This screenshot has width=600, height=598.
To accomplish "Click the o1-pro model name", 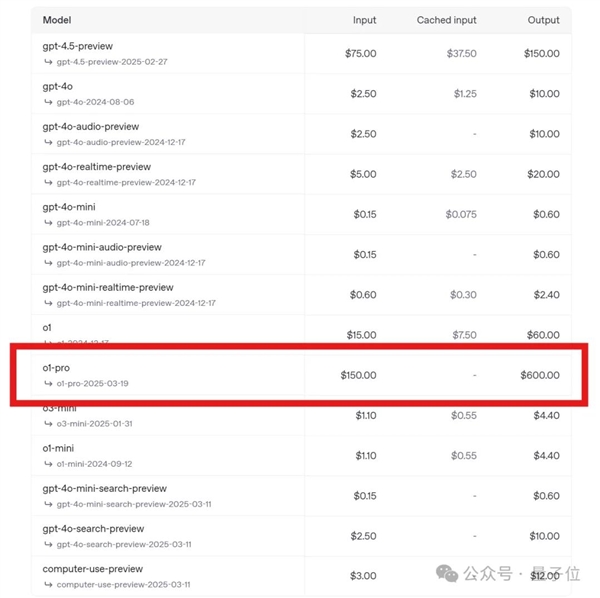I will [x=56, y=368].
